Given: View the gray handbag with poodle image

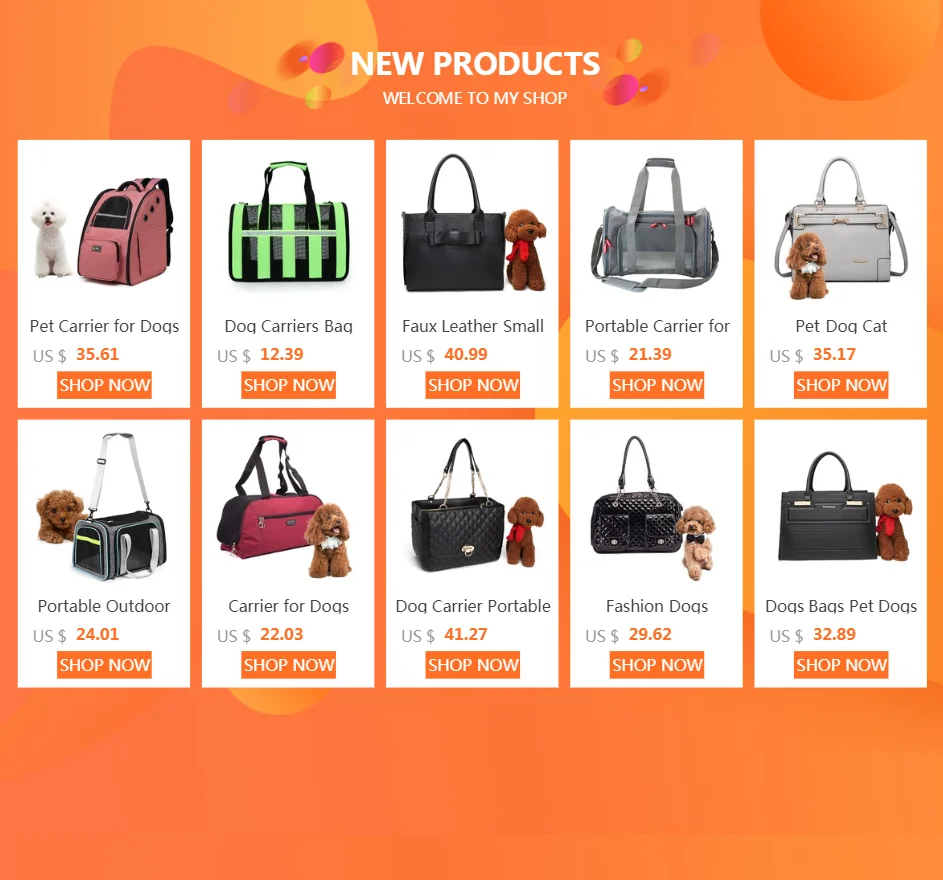Looking at the screenshot, I should coord(841,227).
